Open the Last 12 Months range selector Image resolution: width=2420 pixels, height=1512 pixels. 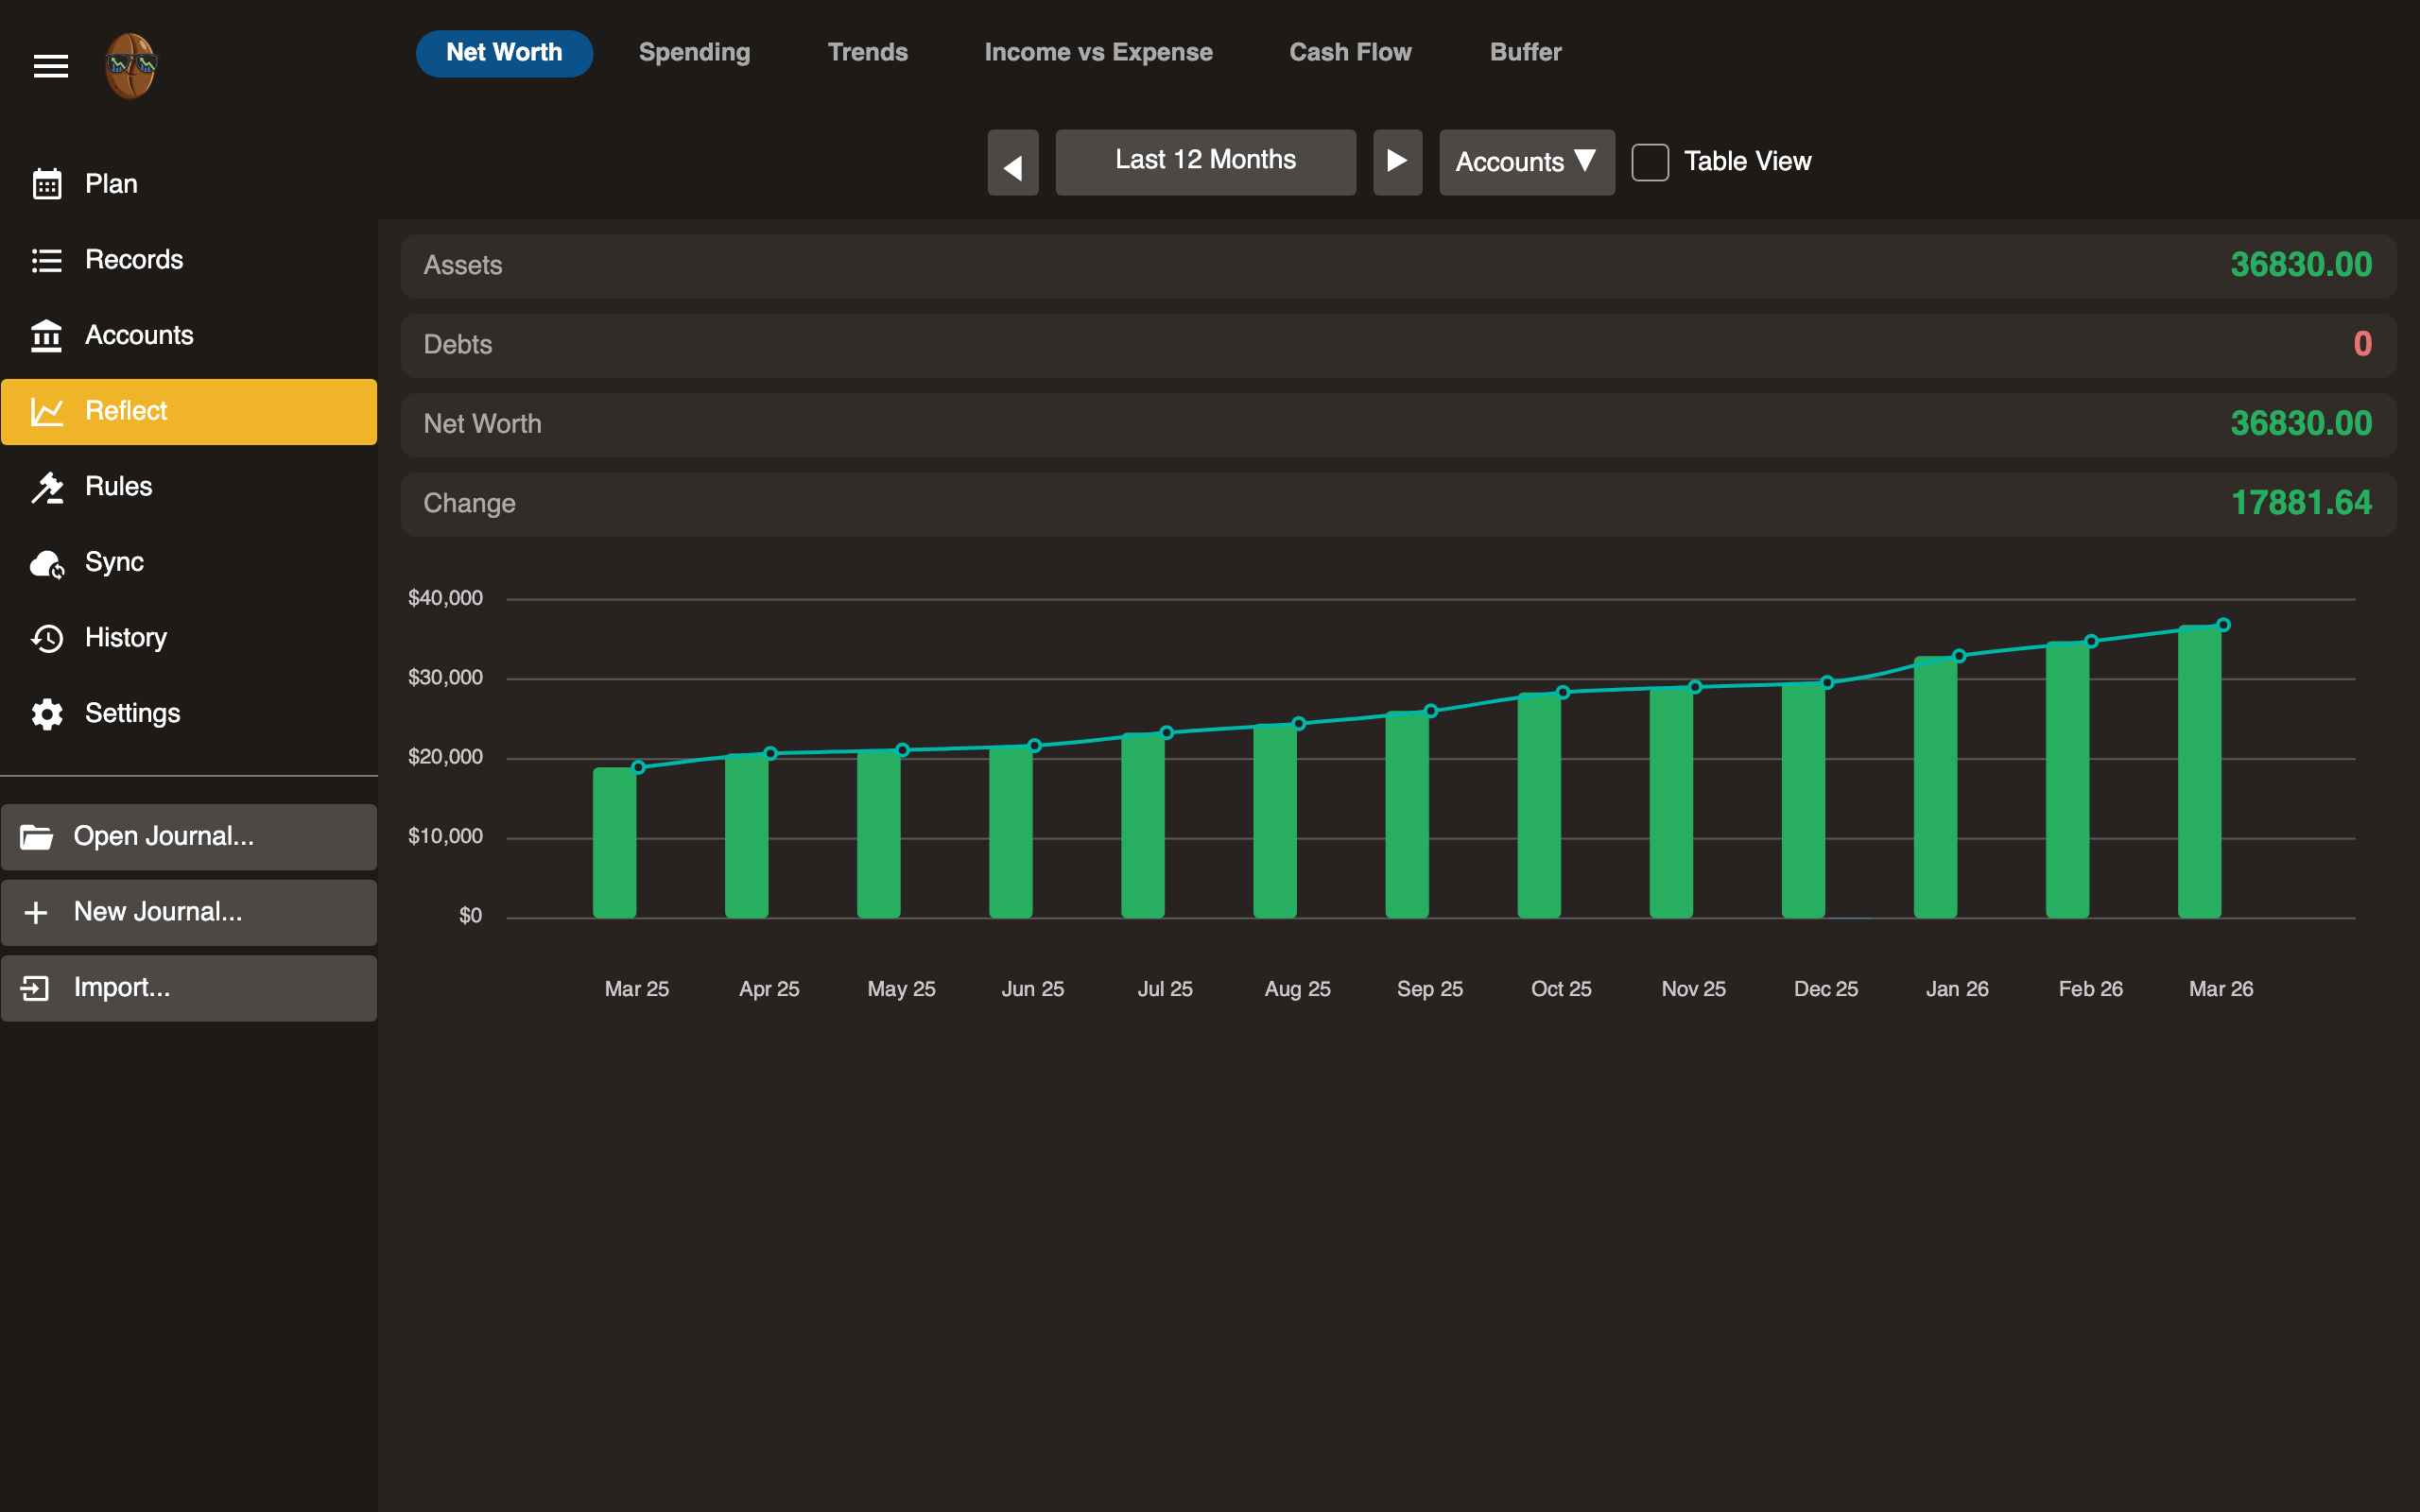click(1205, 161)
